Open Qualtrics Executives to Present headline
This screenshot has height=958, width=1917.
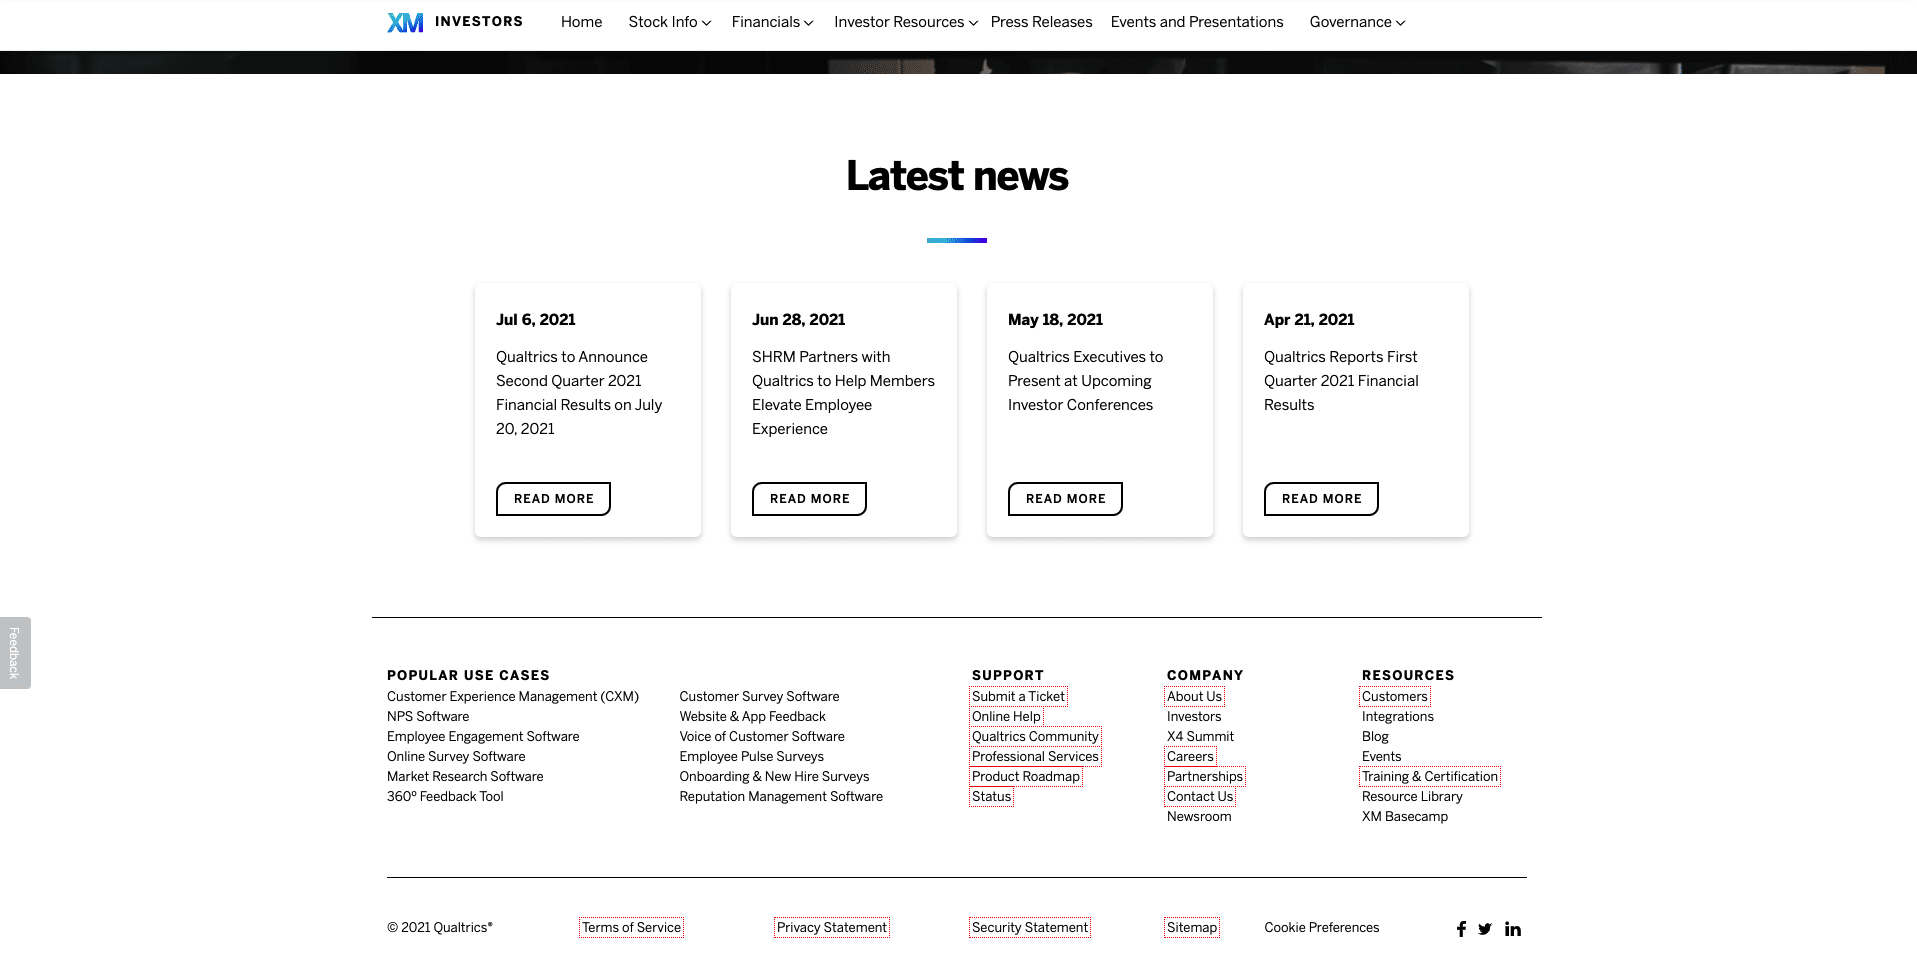1085,381
